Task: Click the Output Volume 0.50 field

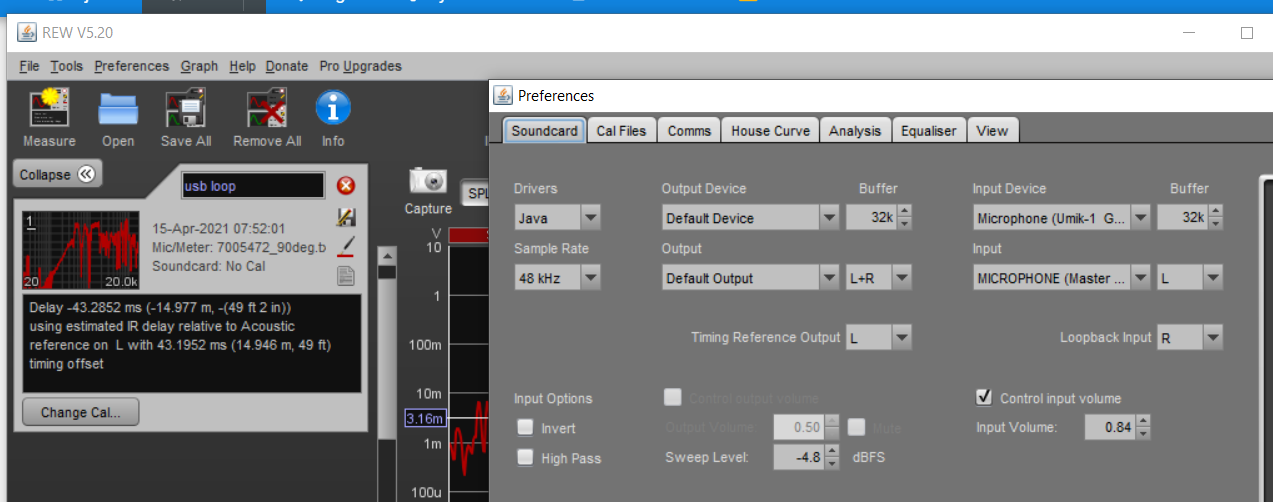Action: (800, 428)
